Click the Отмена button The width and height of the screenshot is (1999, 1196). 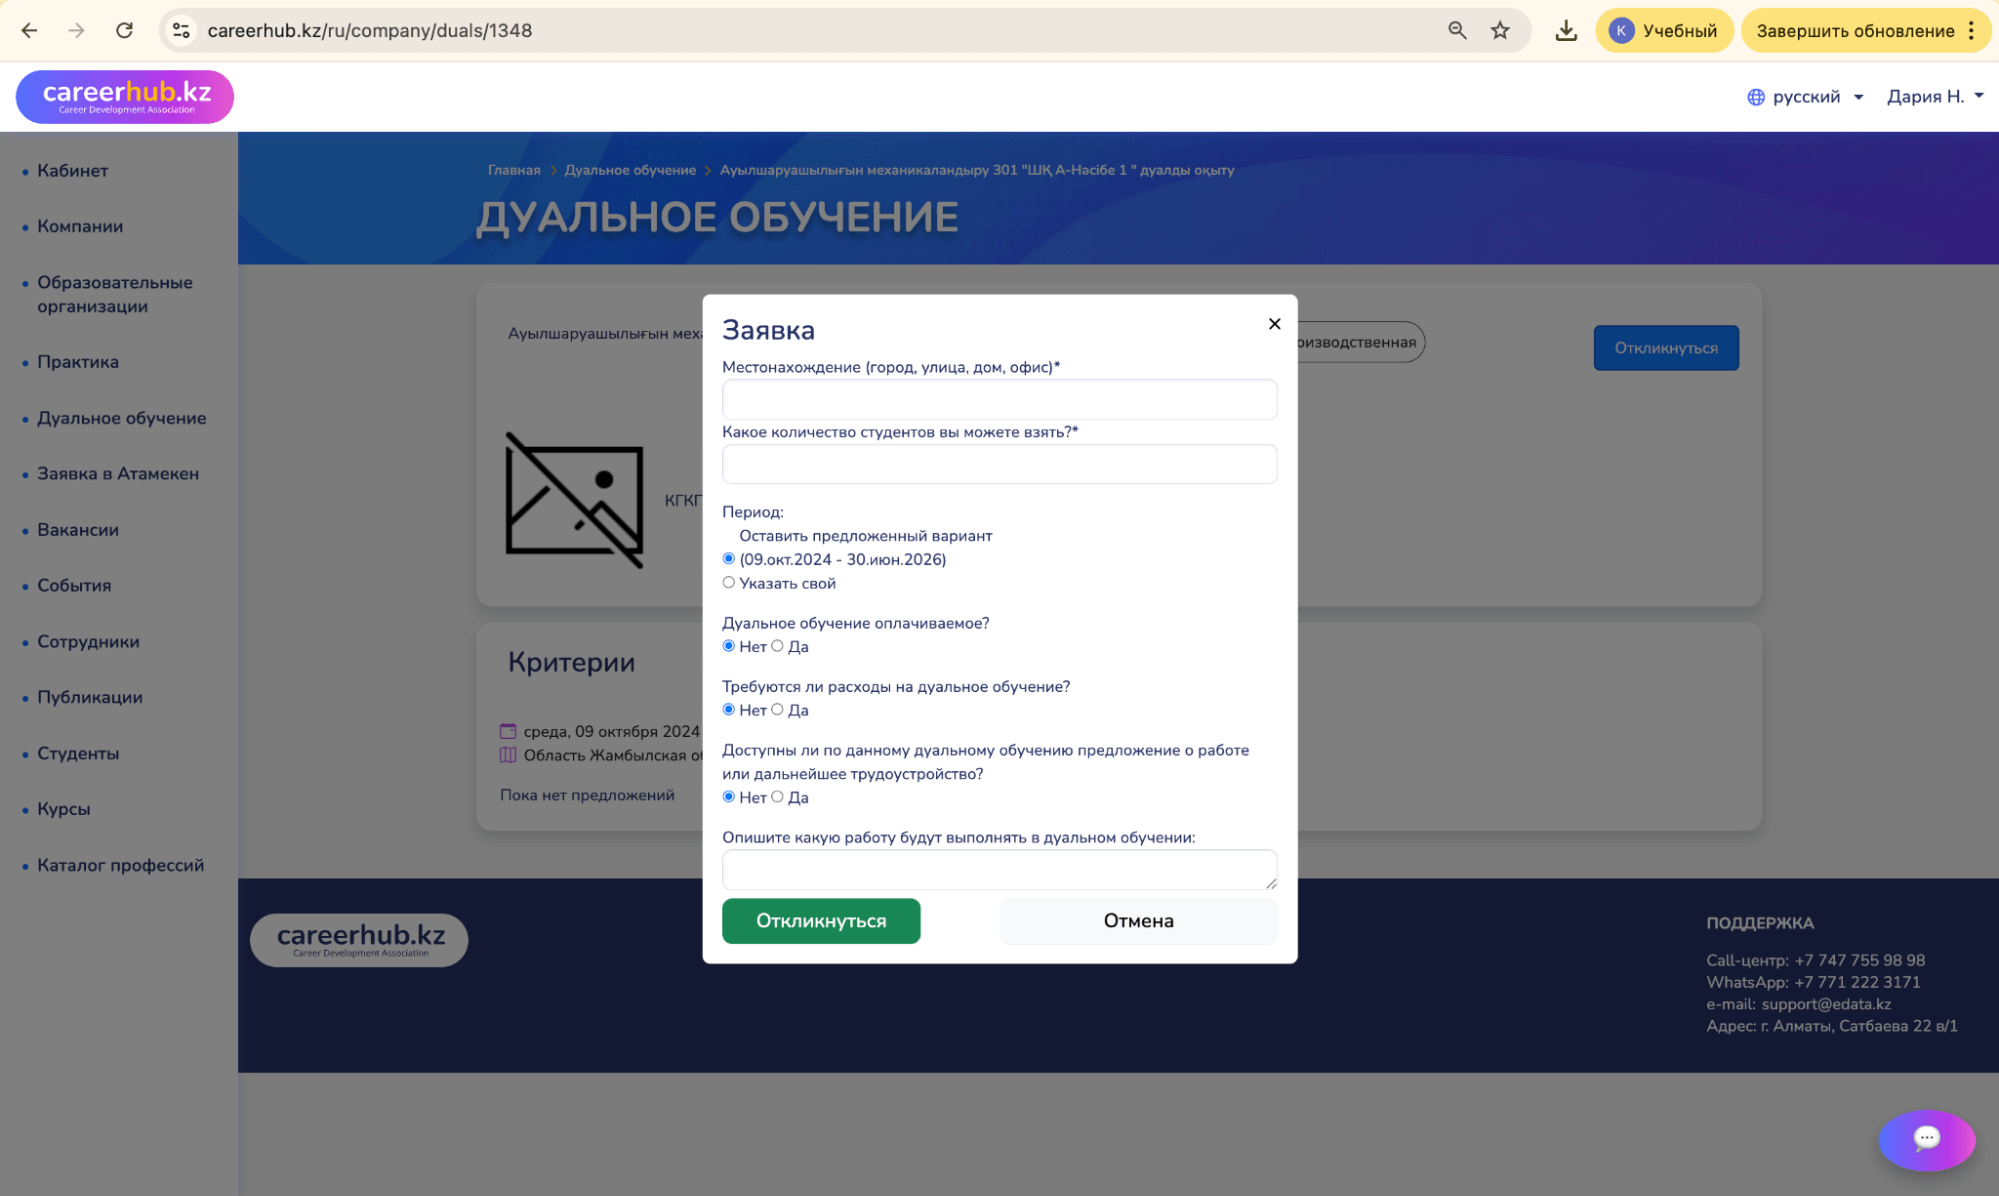[1138, 920]
